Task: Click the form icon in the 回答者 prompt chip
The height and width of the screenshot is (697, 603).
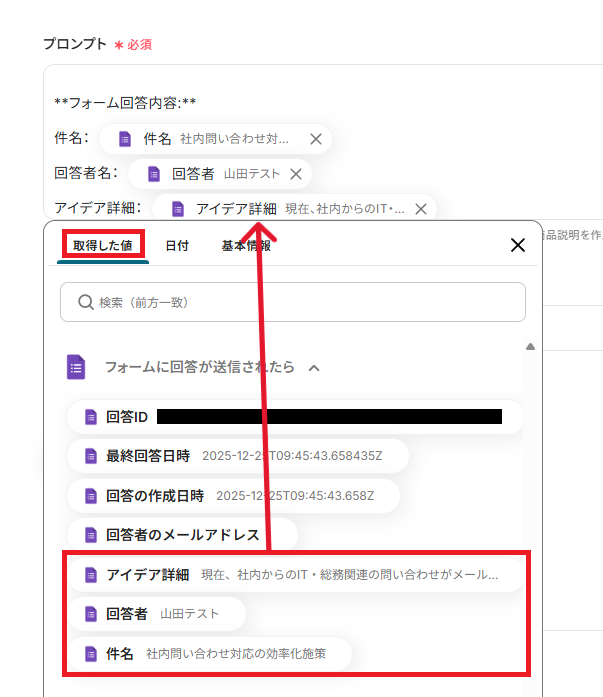Action: pyautogui.click(x=154, y=174)
